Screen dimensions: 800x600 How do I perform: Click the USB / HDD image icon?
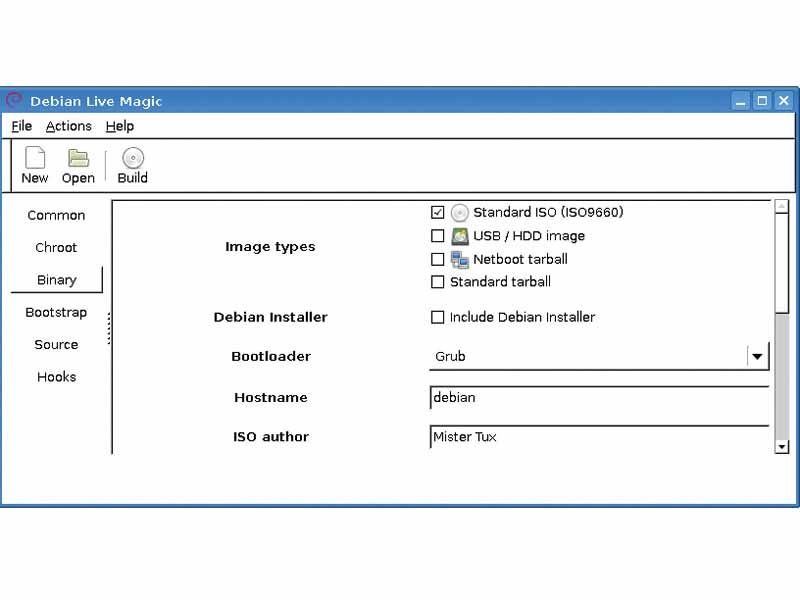click(x=459, y=236)
